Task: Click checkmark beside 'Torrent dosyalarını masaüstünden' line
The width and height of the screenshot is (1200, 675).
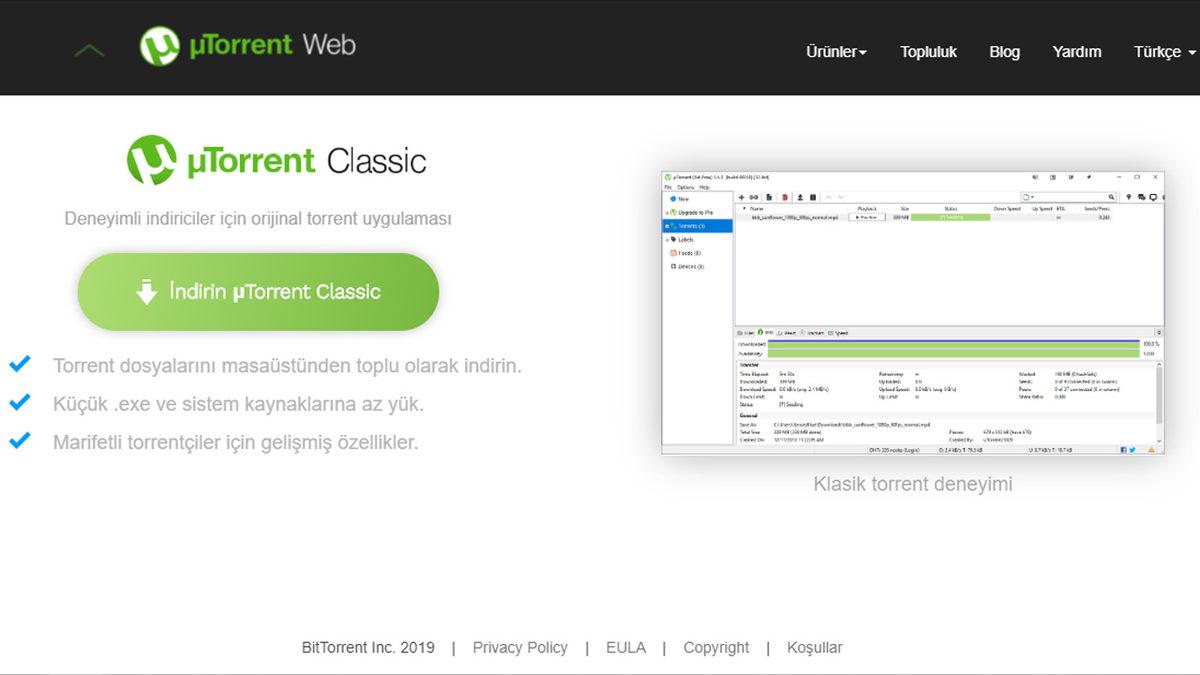Action: [x=19, y=364]
